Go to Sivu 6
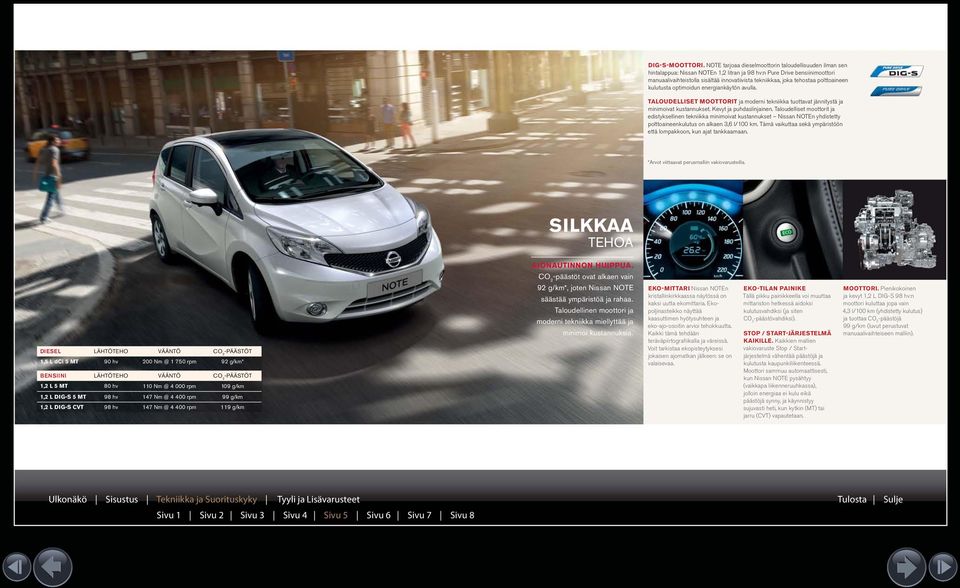 [x=378, y=515]
